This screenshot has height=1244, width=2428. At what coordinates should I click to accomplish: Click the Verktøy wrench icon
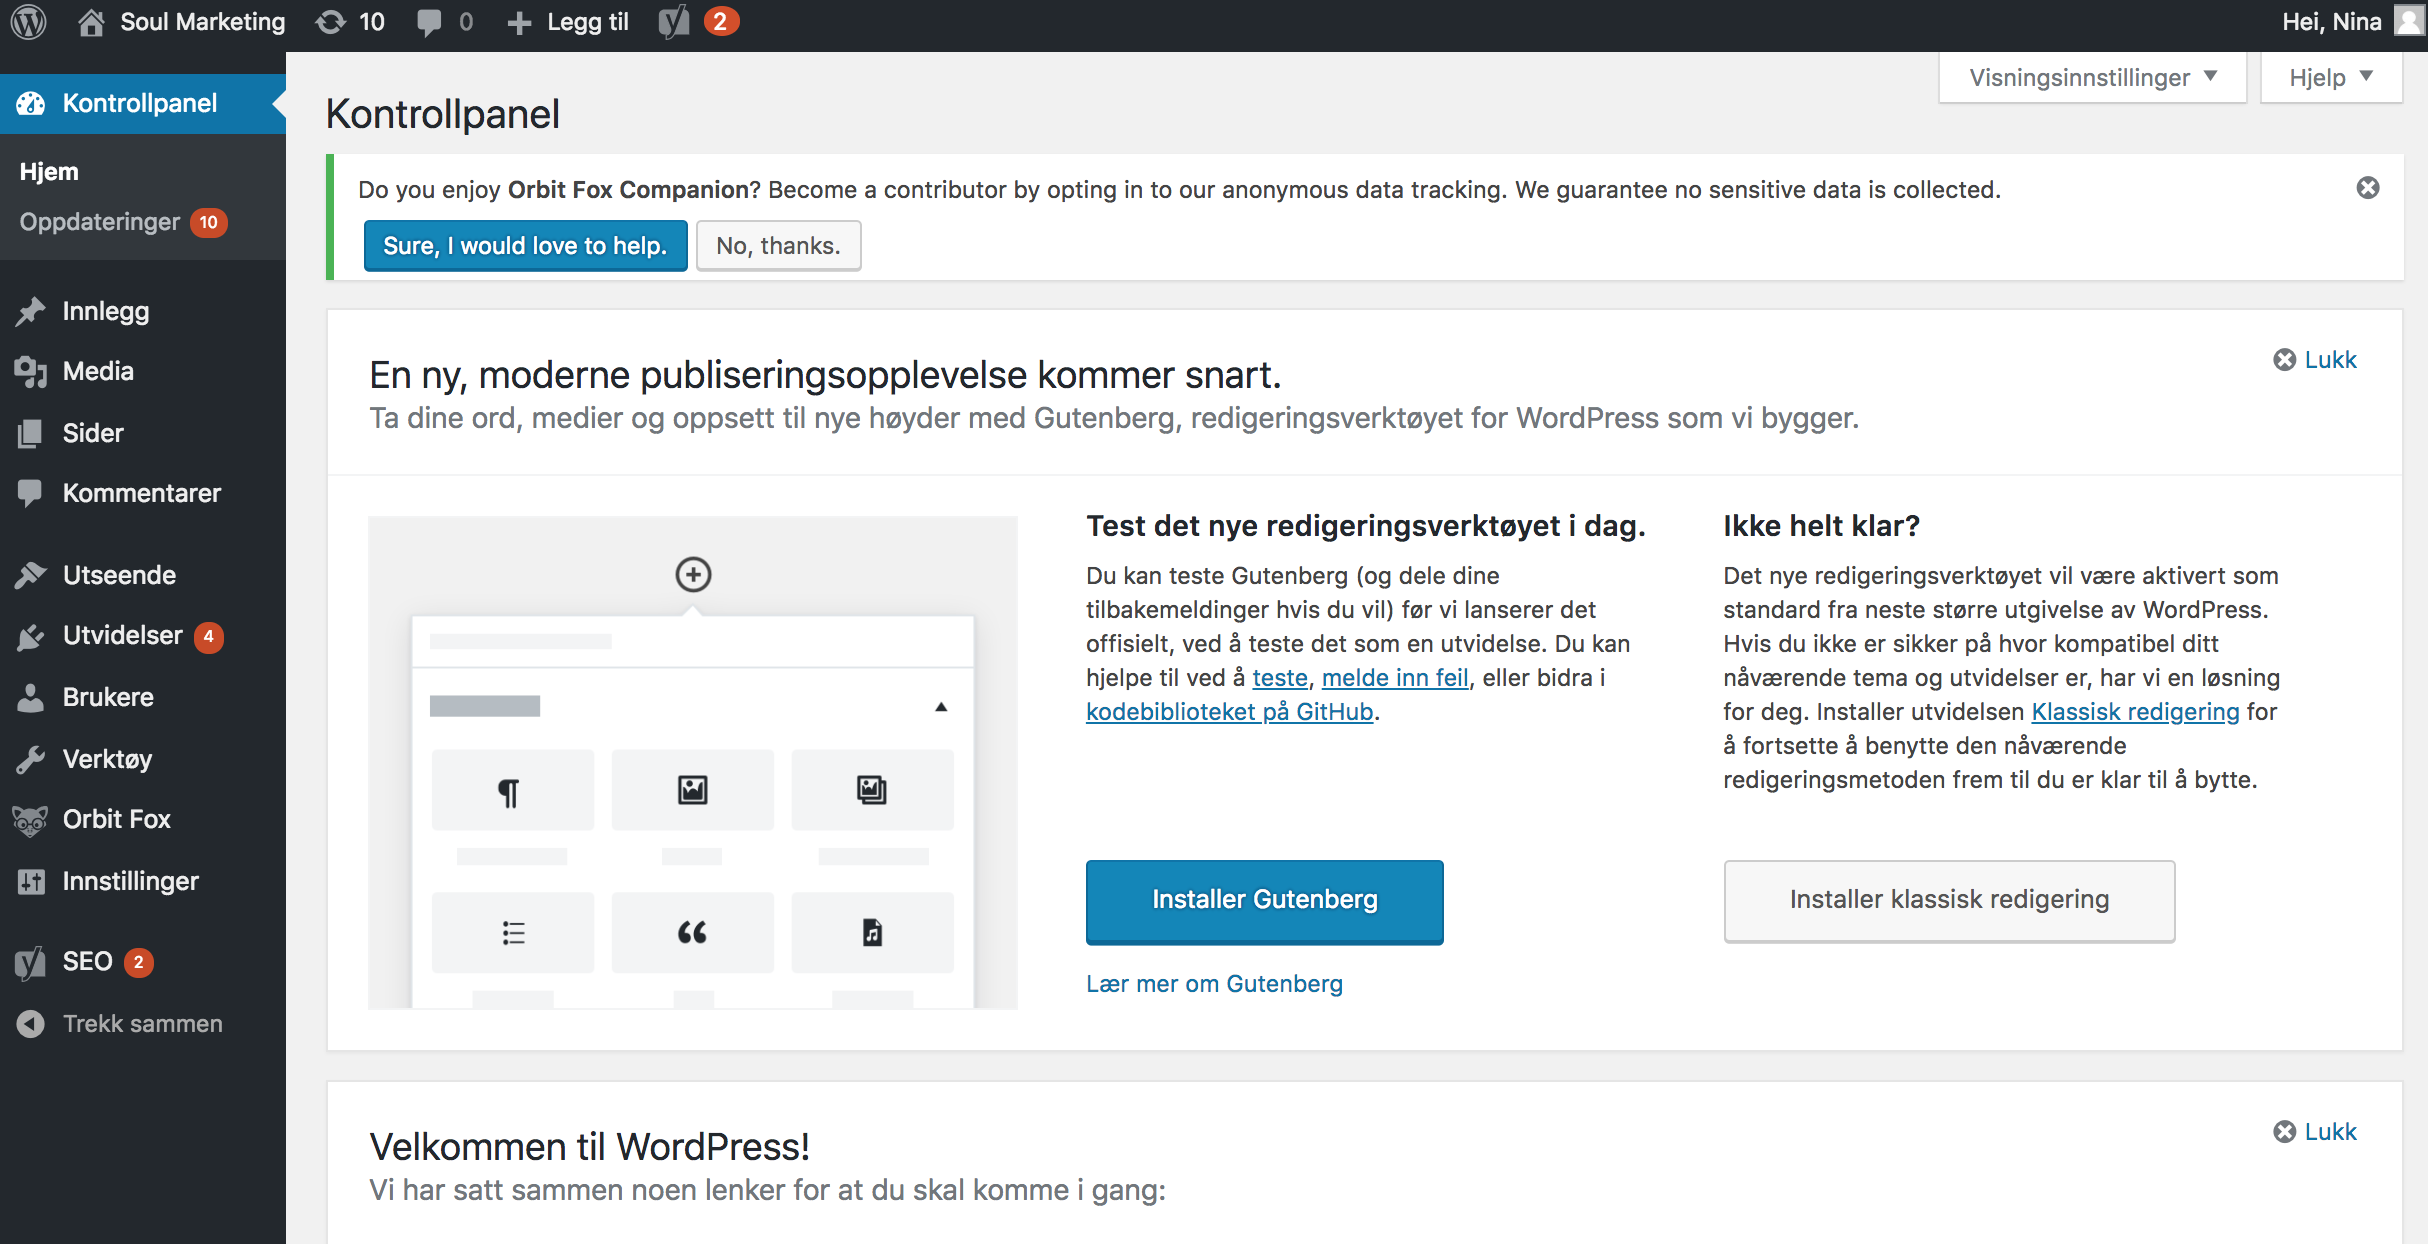(x=31, y=759)
